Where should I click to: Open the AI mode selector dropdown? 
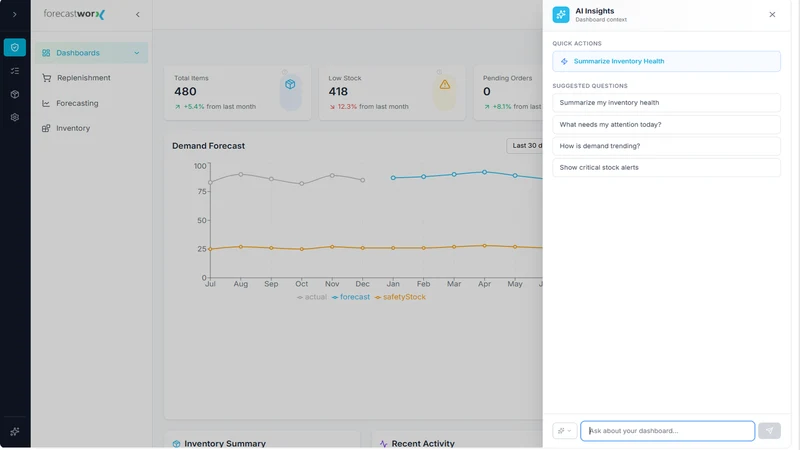pyautogui.click(x=565, y=431)
